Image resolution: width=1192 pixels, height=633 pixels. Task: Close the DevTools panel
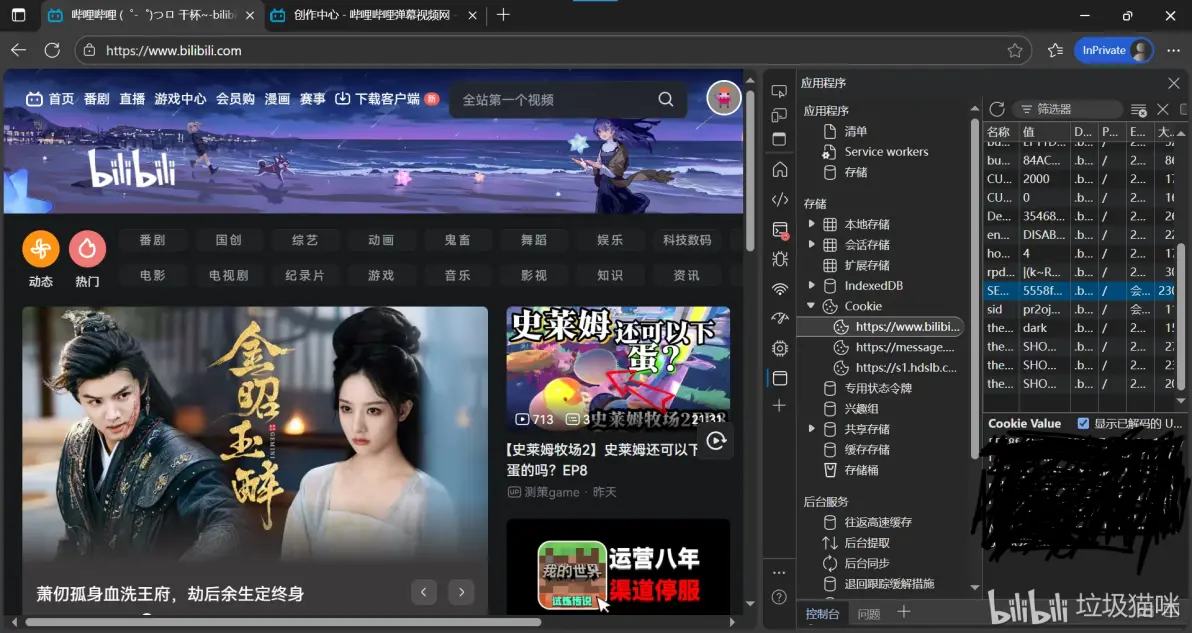1174,83
